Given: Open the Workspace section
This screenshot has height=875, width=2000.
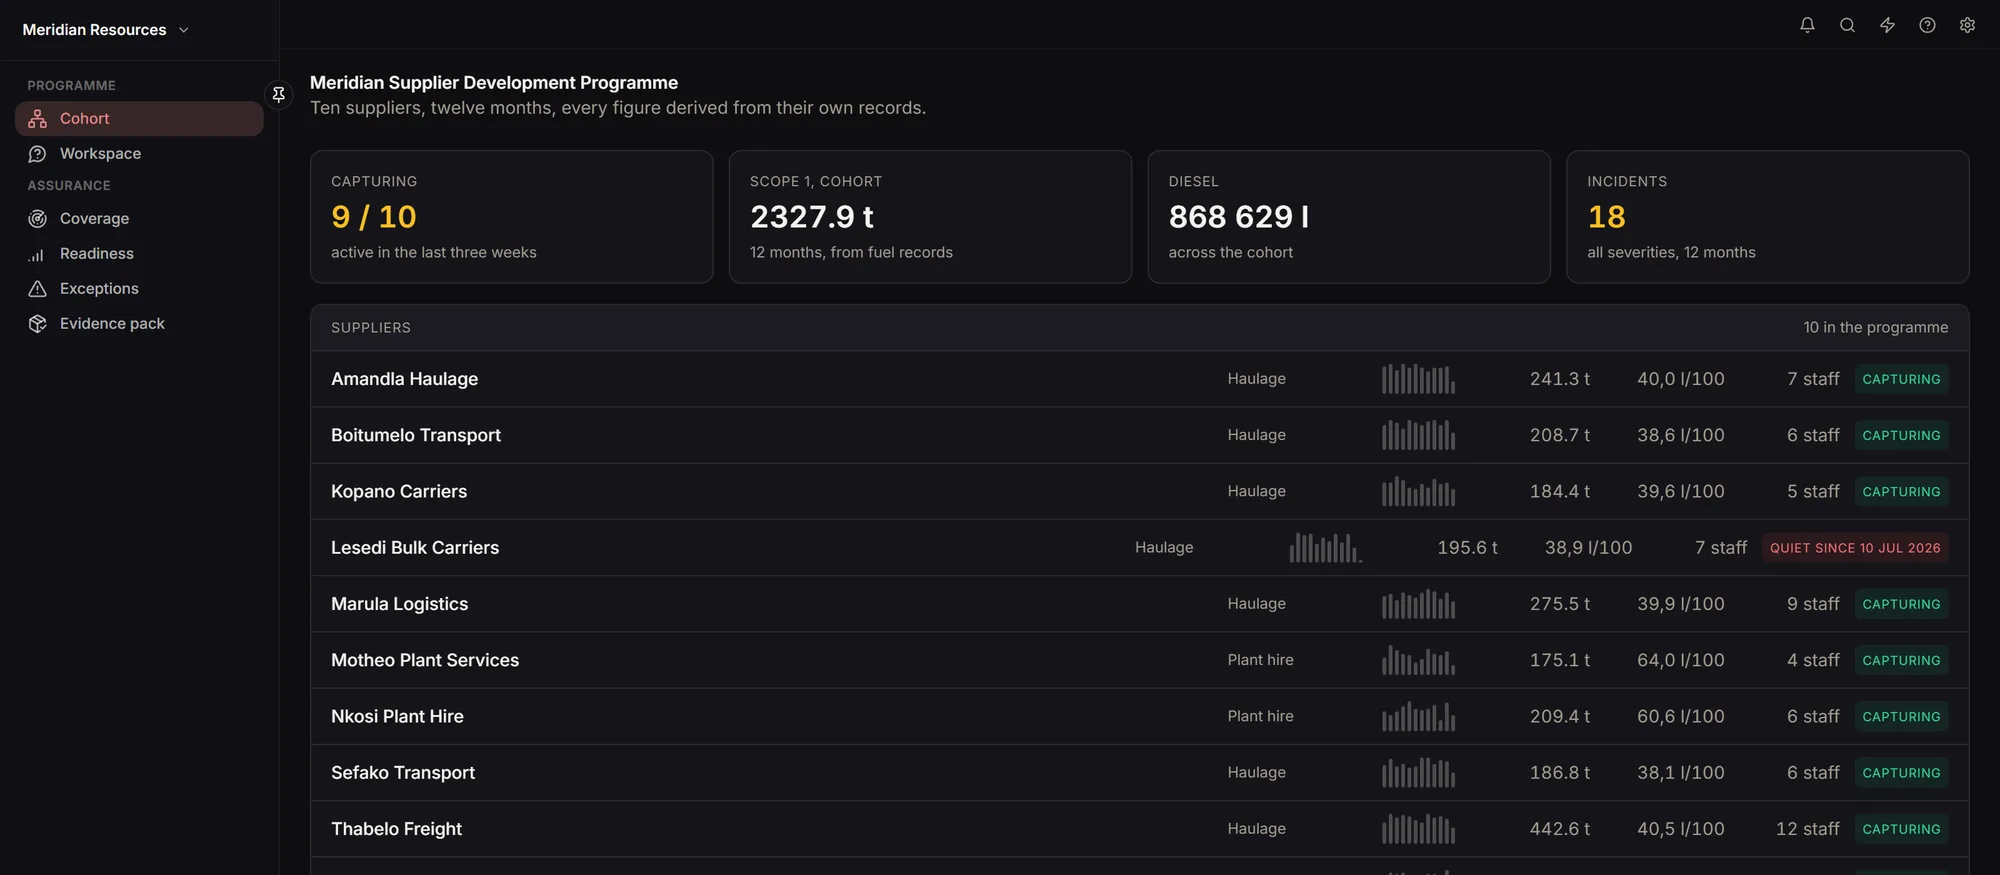Looking at the screenshot, I should [x=139, y=154].
